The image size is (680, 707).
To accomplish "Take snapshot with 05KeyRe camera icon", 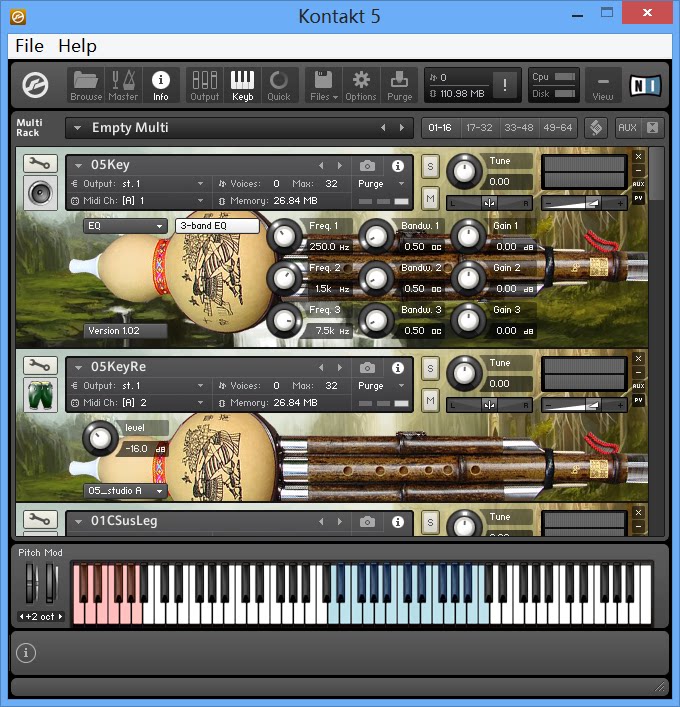I will coord(367,368).
